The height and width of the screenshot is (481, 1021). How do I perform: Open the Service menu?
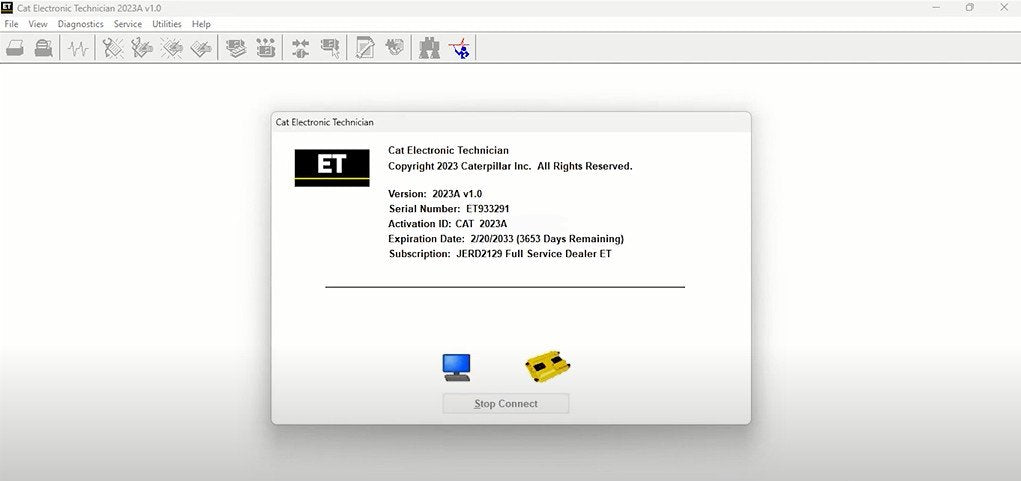point(128,24)
